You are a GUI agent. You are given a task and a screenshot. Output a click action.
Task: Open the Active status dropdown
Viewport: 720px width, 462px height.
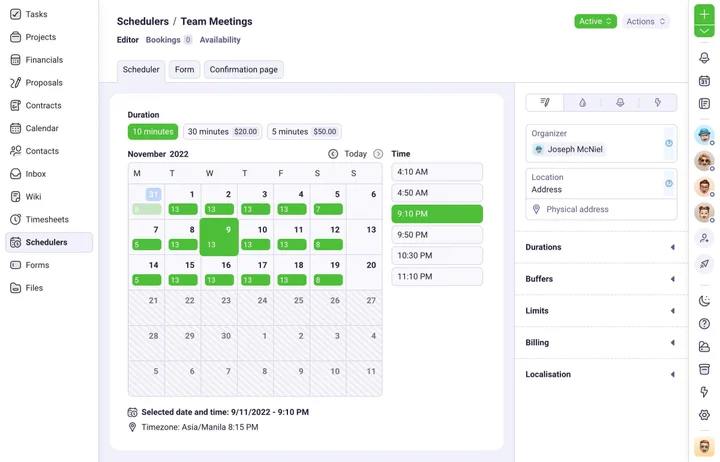click(x=595, y=21)
